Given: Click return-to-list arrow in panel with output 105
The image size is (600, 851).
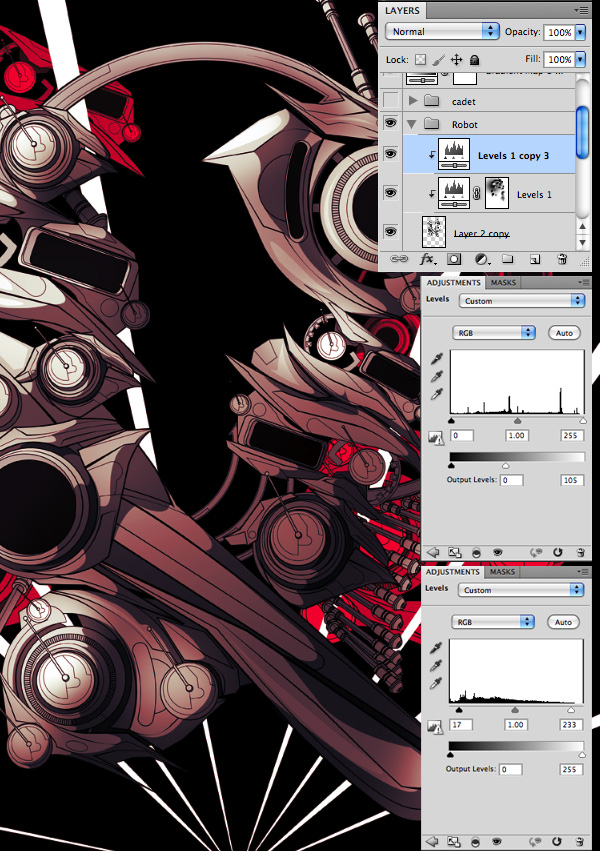Looking at the screenshot, I should point(432,552).
